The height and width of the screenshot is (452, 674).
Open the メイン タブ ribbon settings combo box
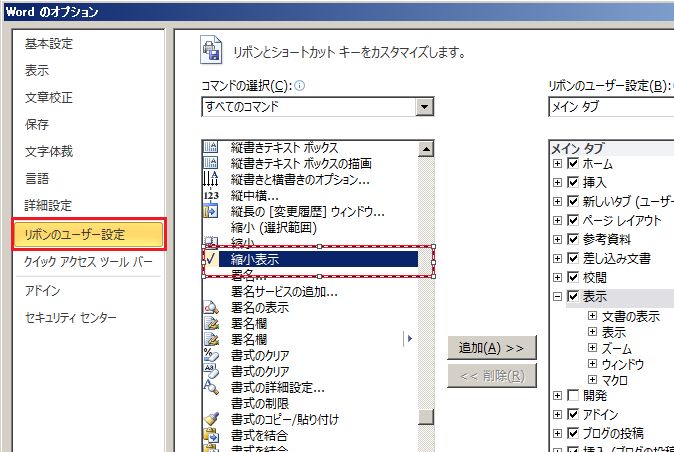[x=611, y=107]
